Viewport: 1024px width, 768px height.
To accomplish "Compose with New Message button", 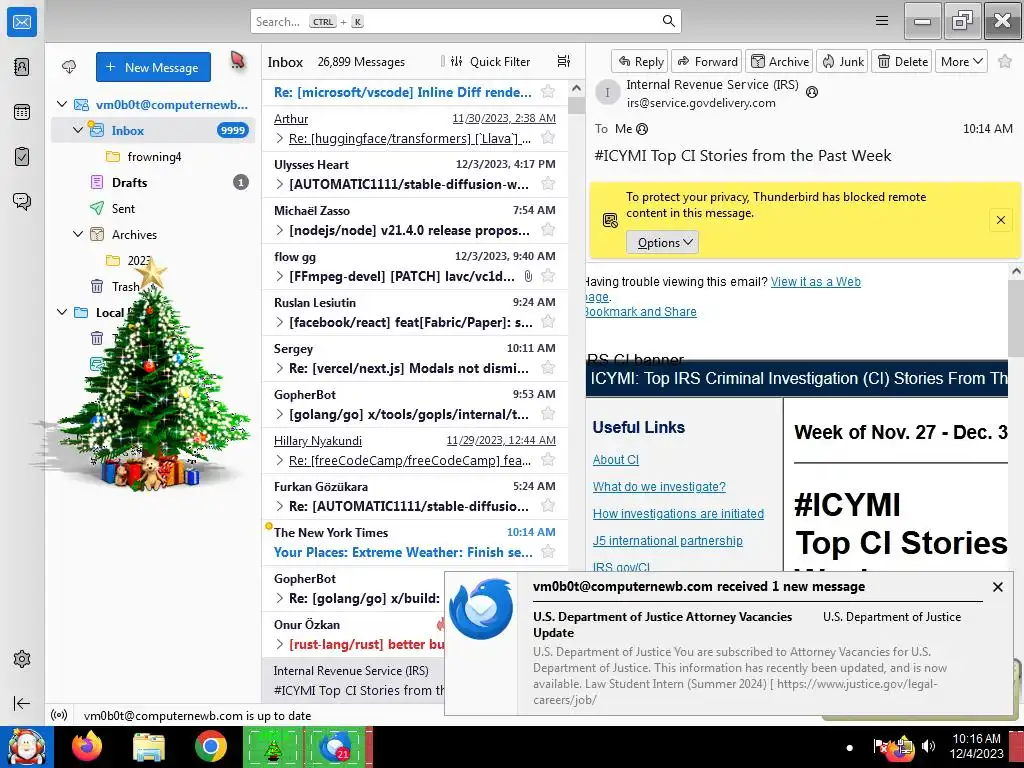I will tap(153, 67).
